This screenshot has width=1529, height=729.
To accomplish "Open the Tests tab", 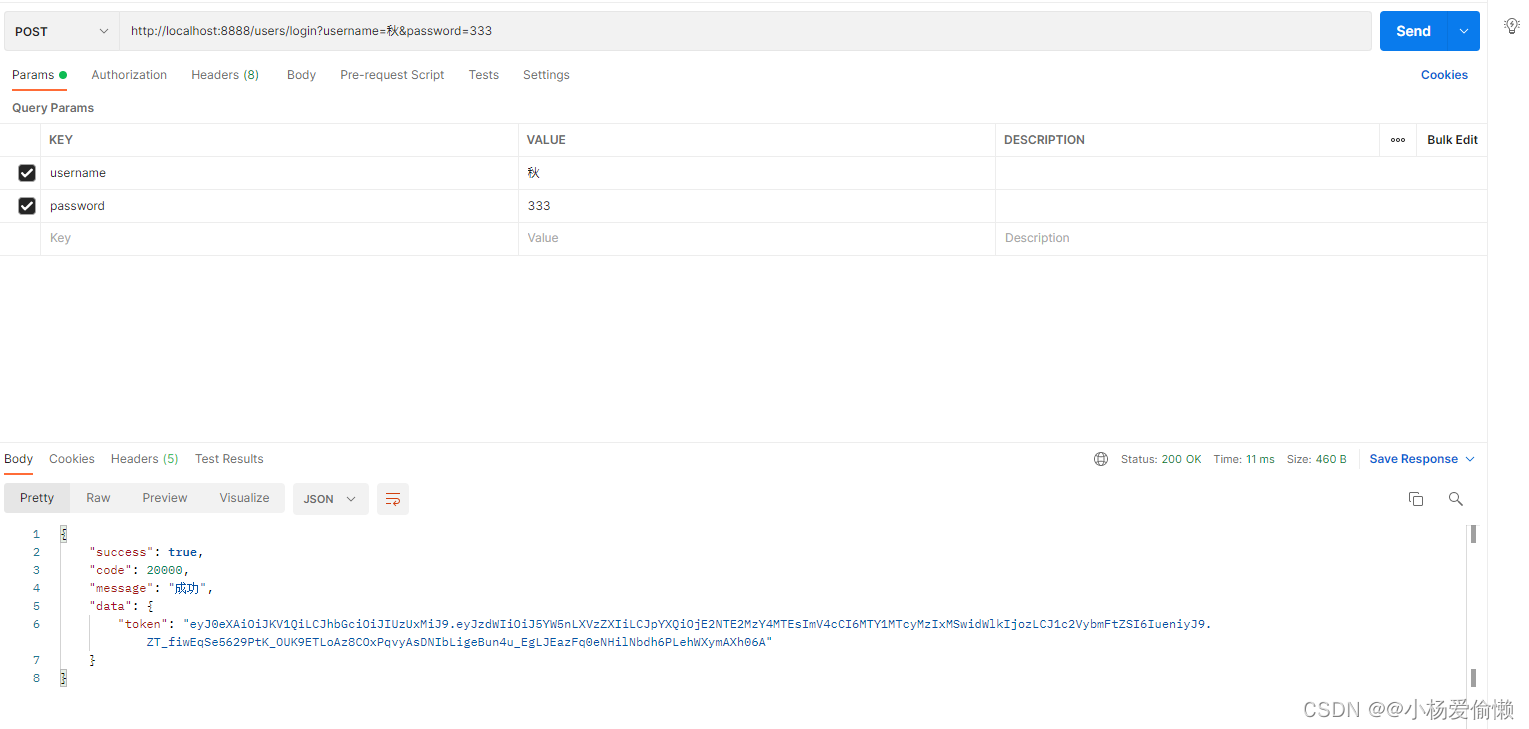I will (483, 74).
